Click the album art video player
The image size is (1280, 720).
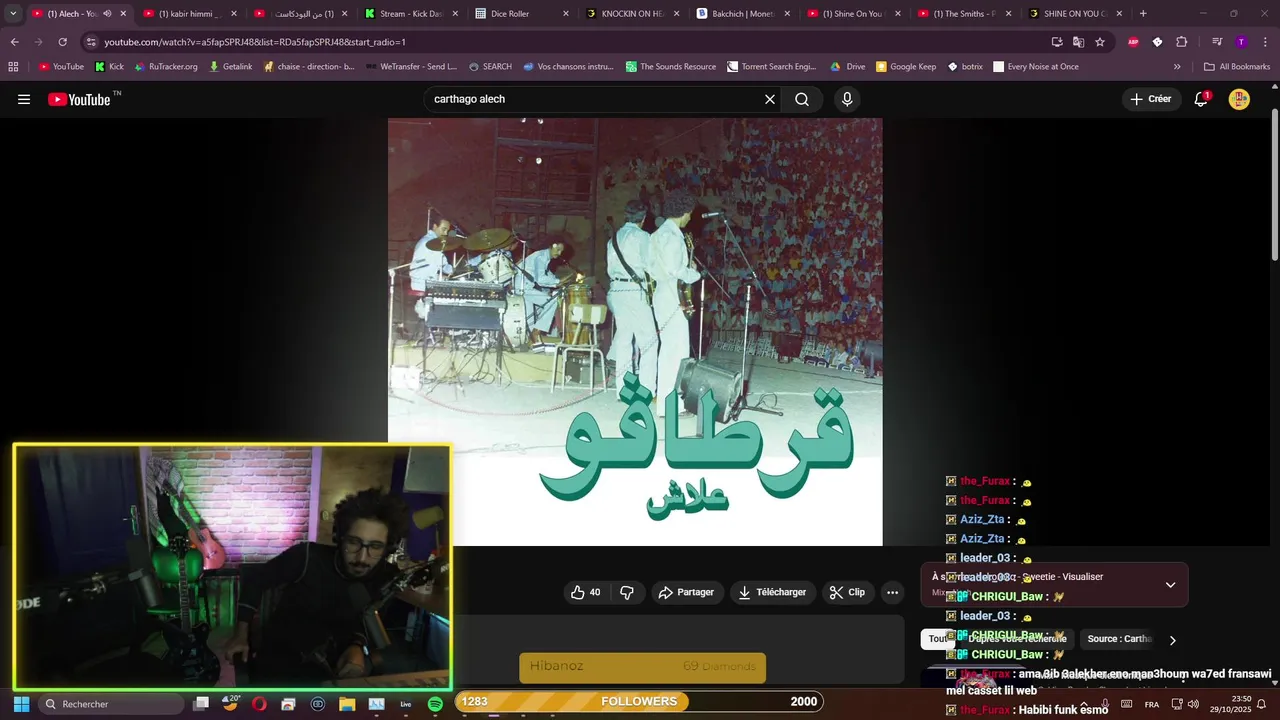coord(635,332)
